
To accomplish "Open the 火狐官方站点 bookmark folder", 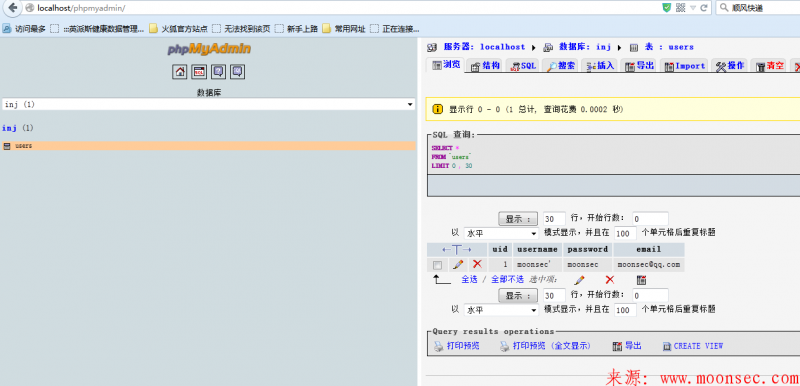I will click(179, 29).
